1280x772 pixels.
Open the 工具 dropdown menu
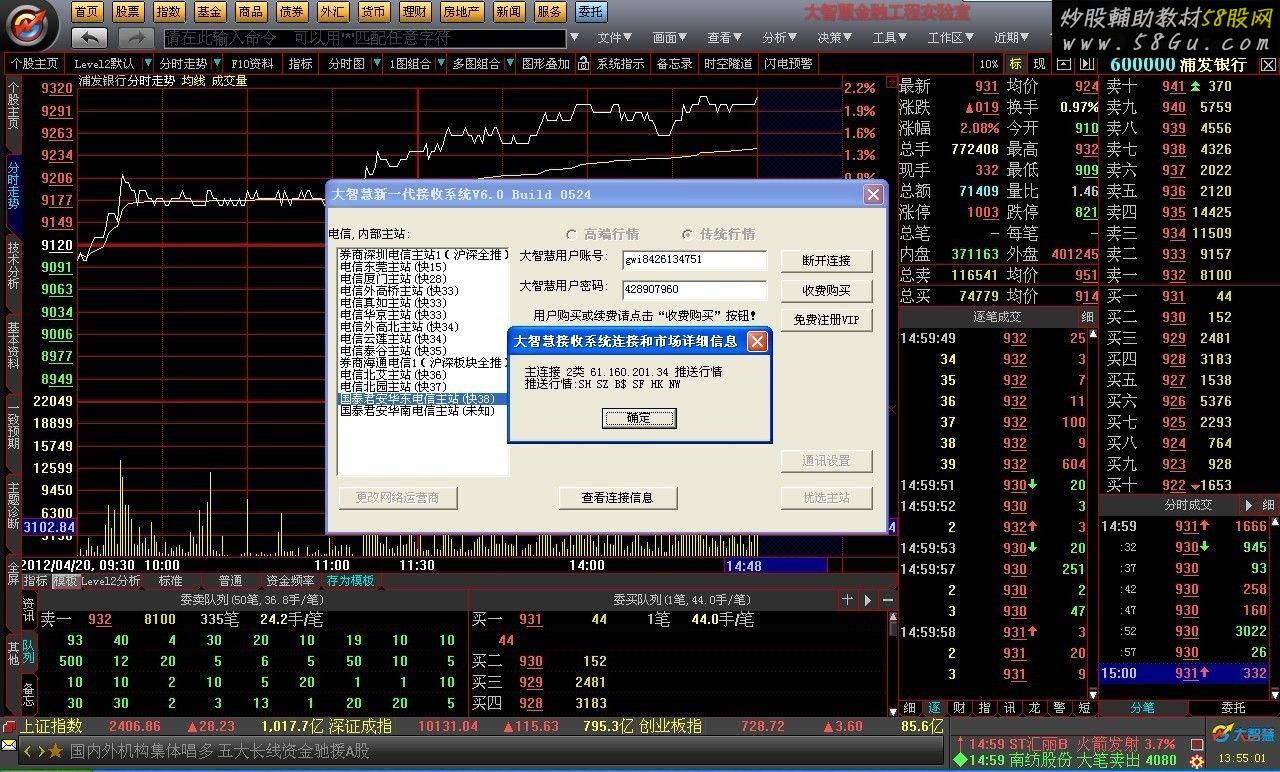pyautogui.click(x=890, y=38)
